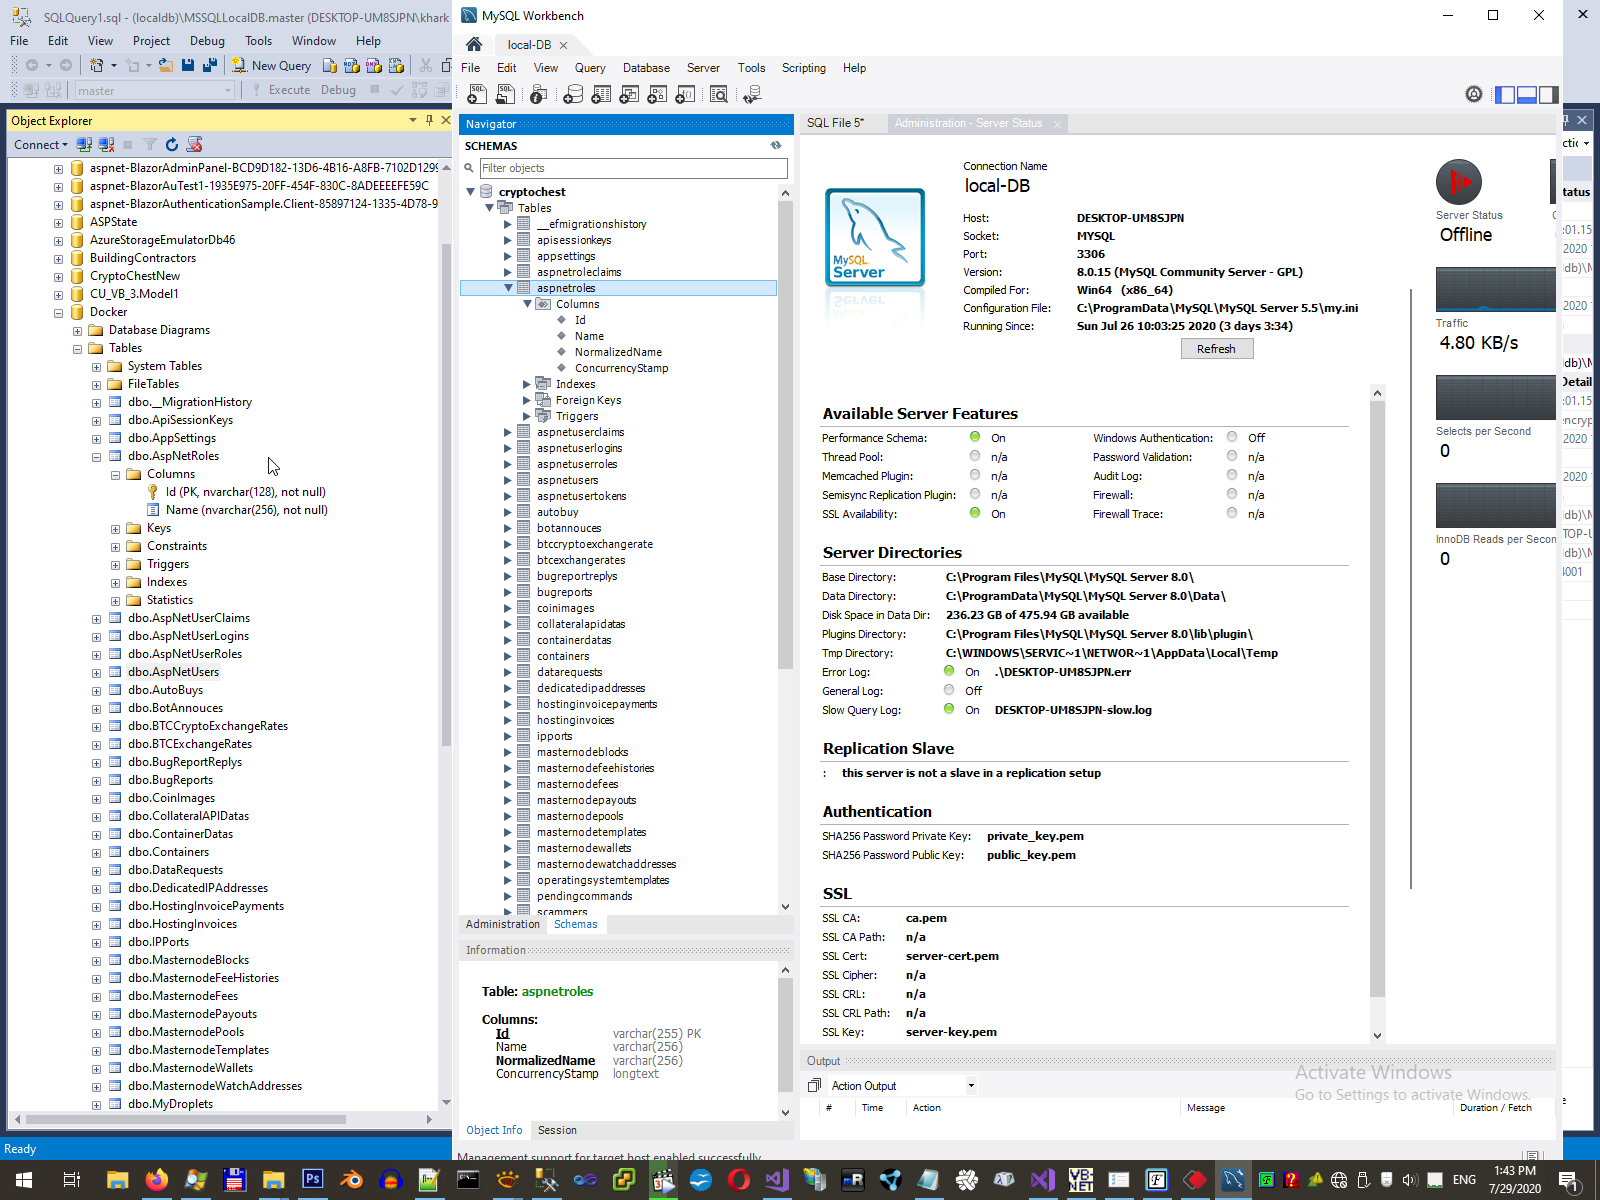1600x1200 pixels.
Task: Select the Object Info tab
Action: 494,1130
